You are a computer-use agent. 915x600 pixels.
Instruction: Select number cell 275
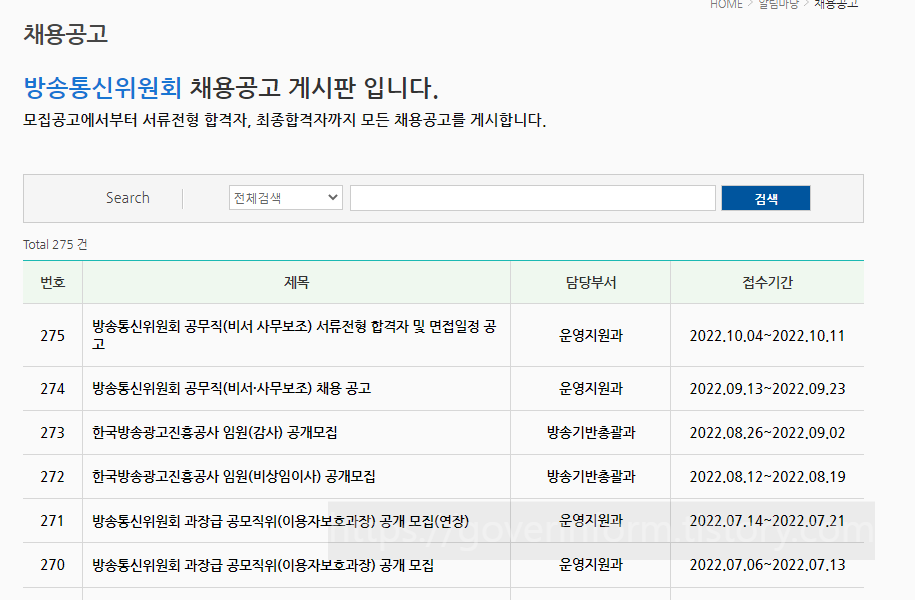[53, 336]
